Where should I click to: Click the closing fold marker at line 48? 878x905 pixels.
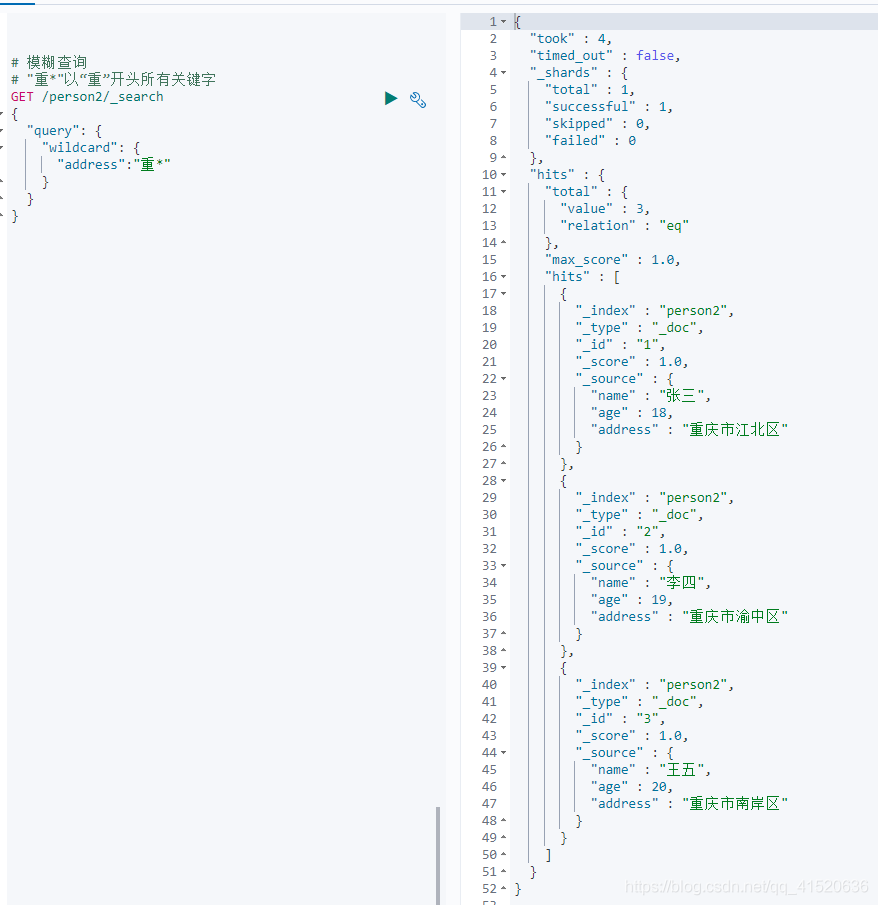click(x=503, y=821)
